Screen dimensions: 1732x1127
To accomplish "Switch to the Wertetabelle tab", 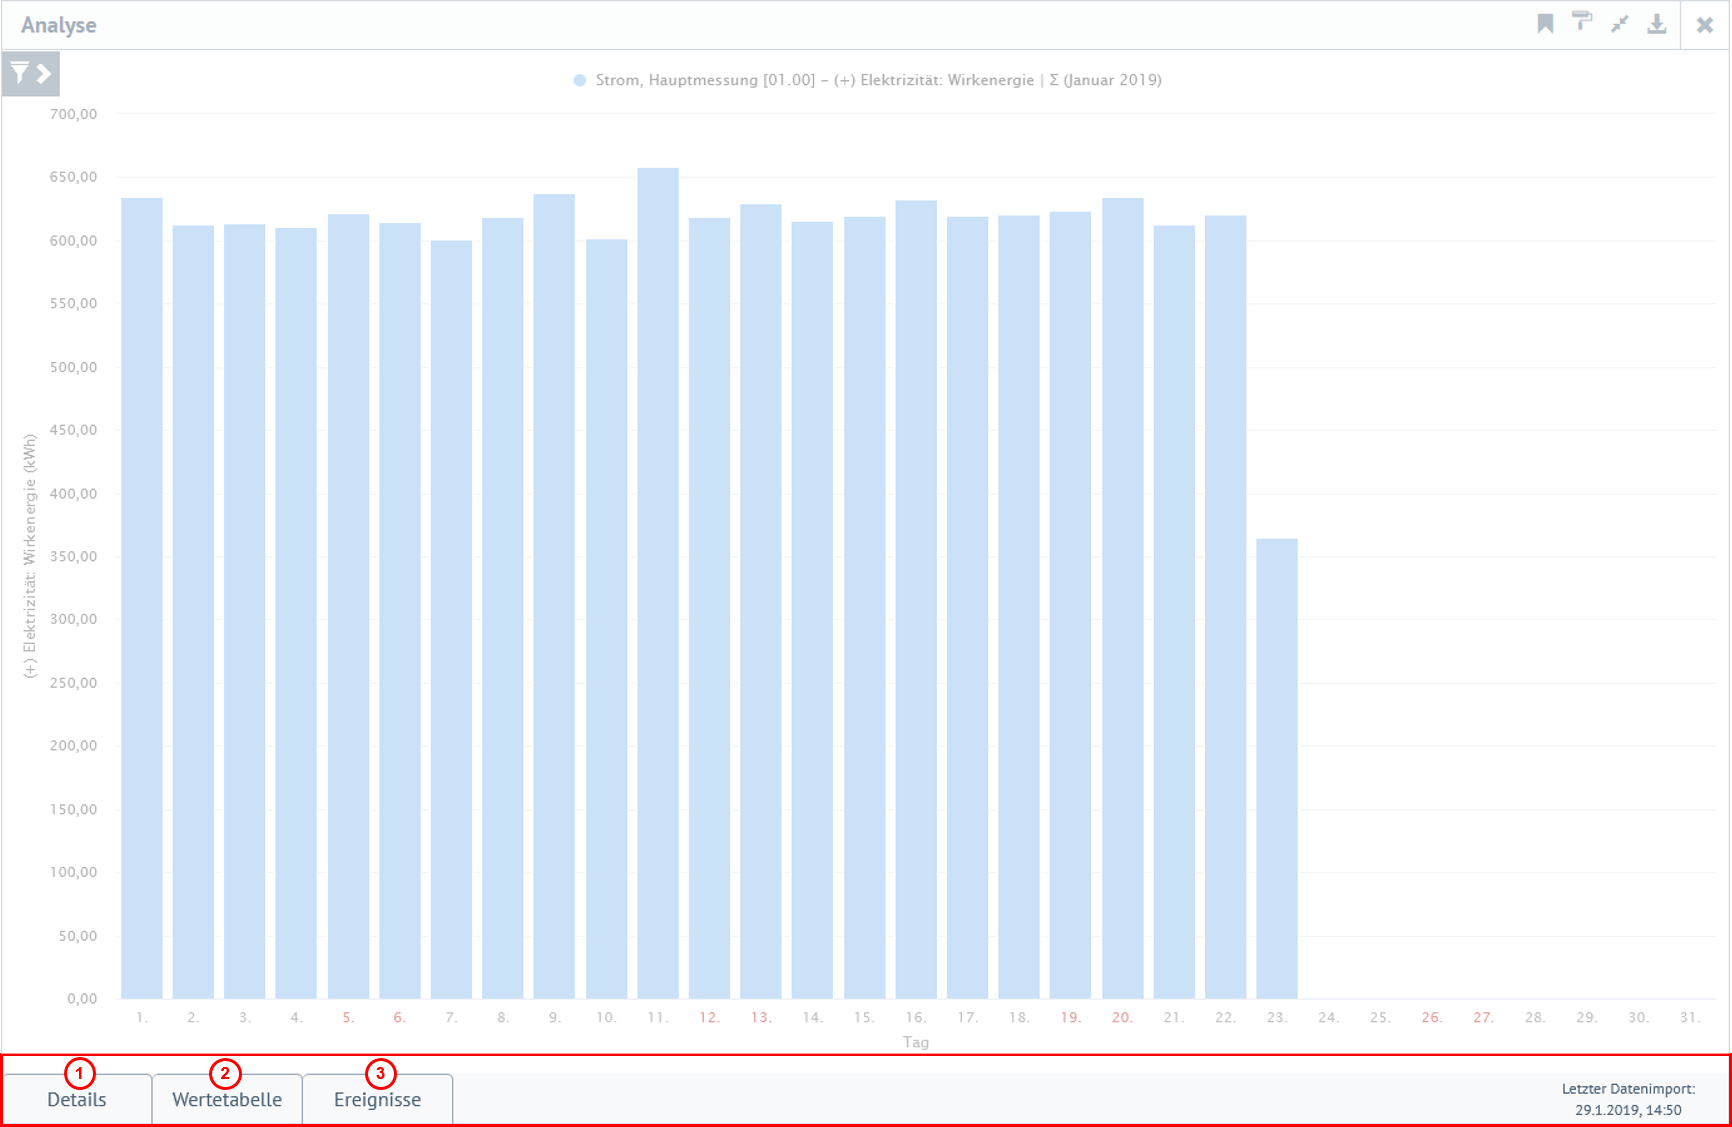I will pyautogui.click(x=227, y=1099).
